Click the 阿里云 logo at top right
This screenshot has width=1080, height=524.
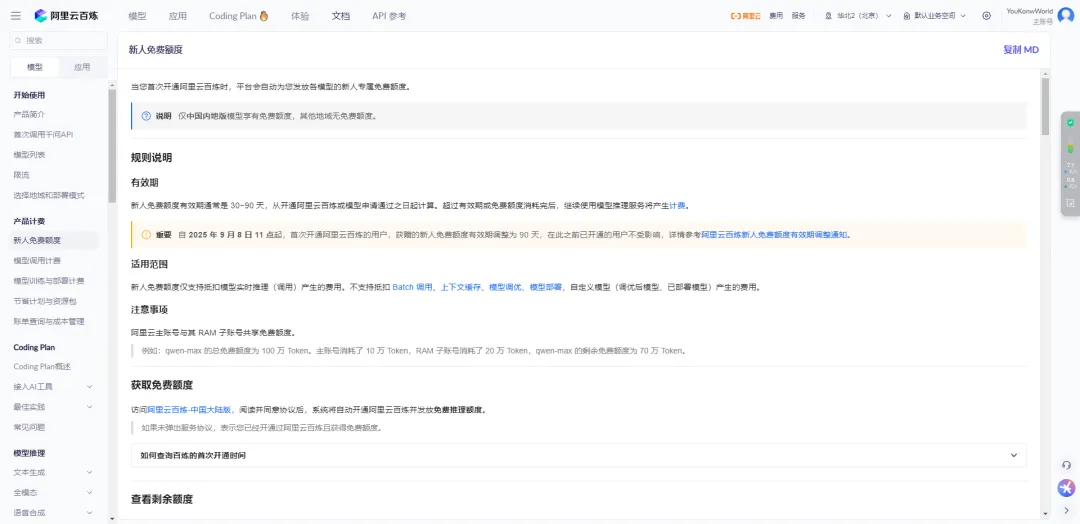(745, 16)
